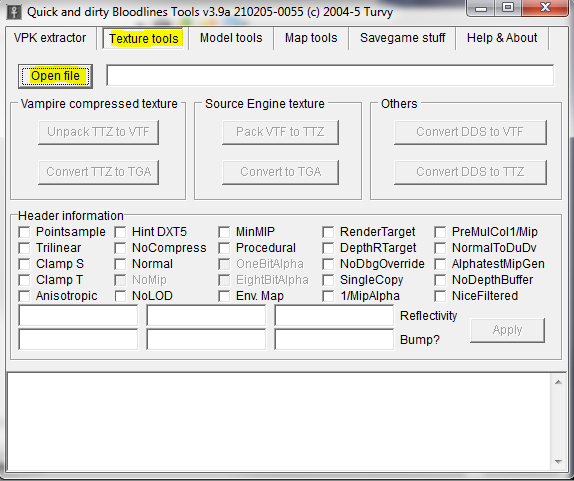Enable the NiceFiltered checkbox
Screen dimensions: 574x481
click(x=440, y=296)
